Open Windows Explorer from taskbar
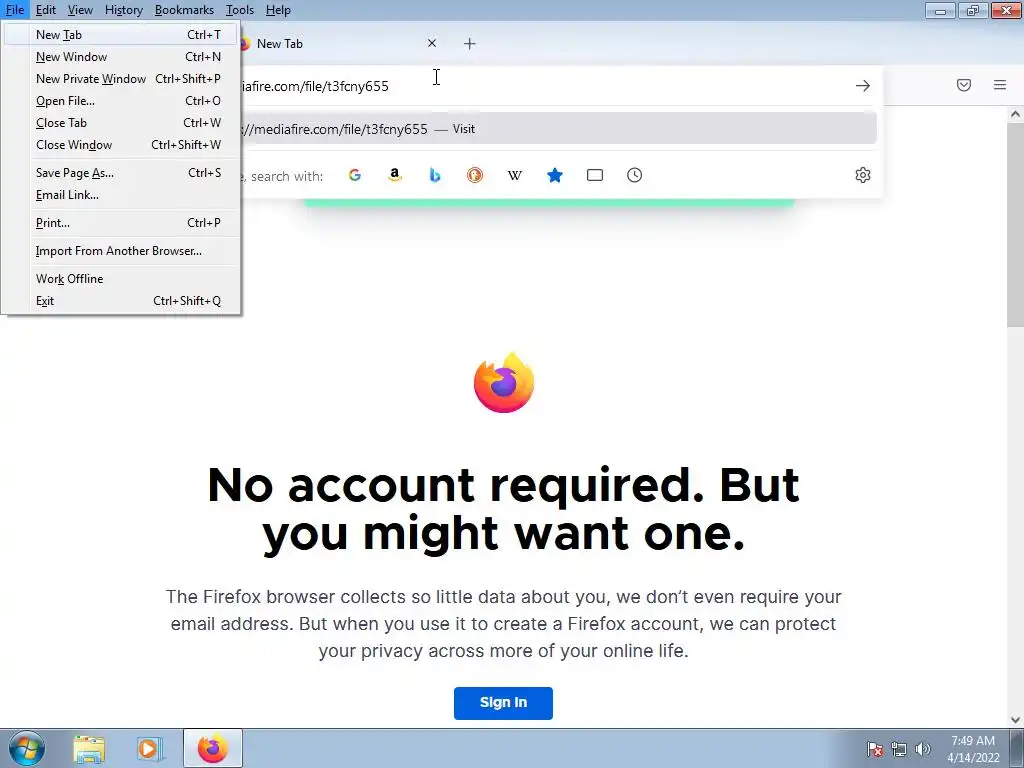 pyautogui.click(x=89, y=749)
